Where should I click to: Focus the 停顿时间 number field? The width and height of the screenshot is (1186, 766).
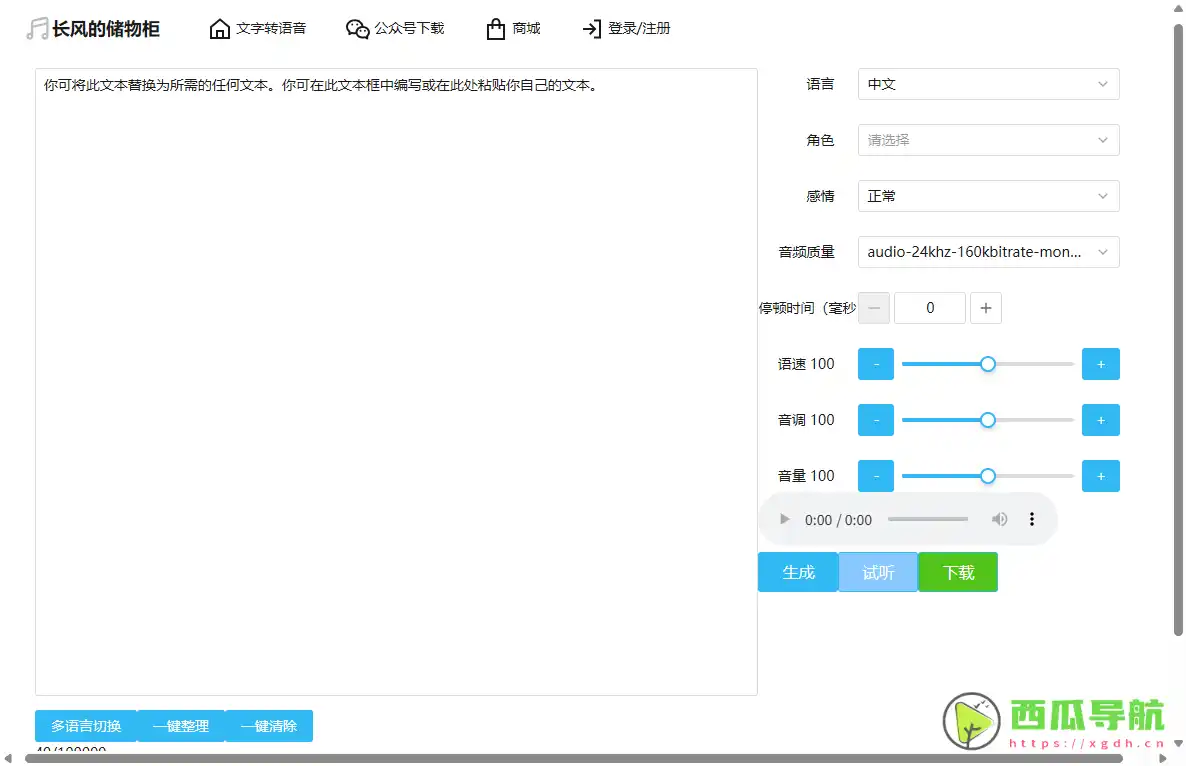pos(930,308)
